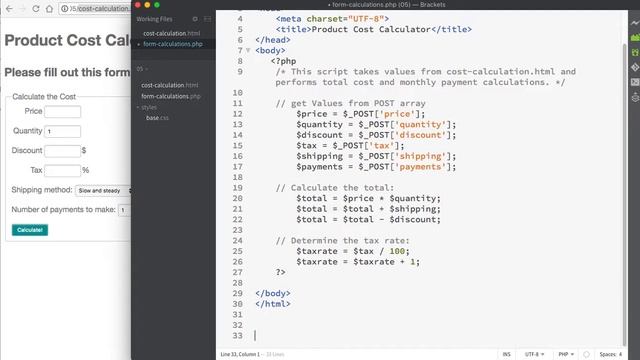Click the $total = $total - $discount line
The width and height of the screenshot is (640, 360).
pos(369,220)
